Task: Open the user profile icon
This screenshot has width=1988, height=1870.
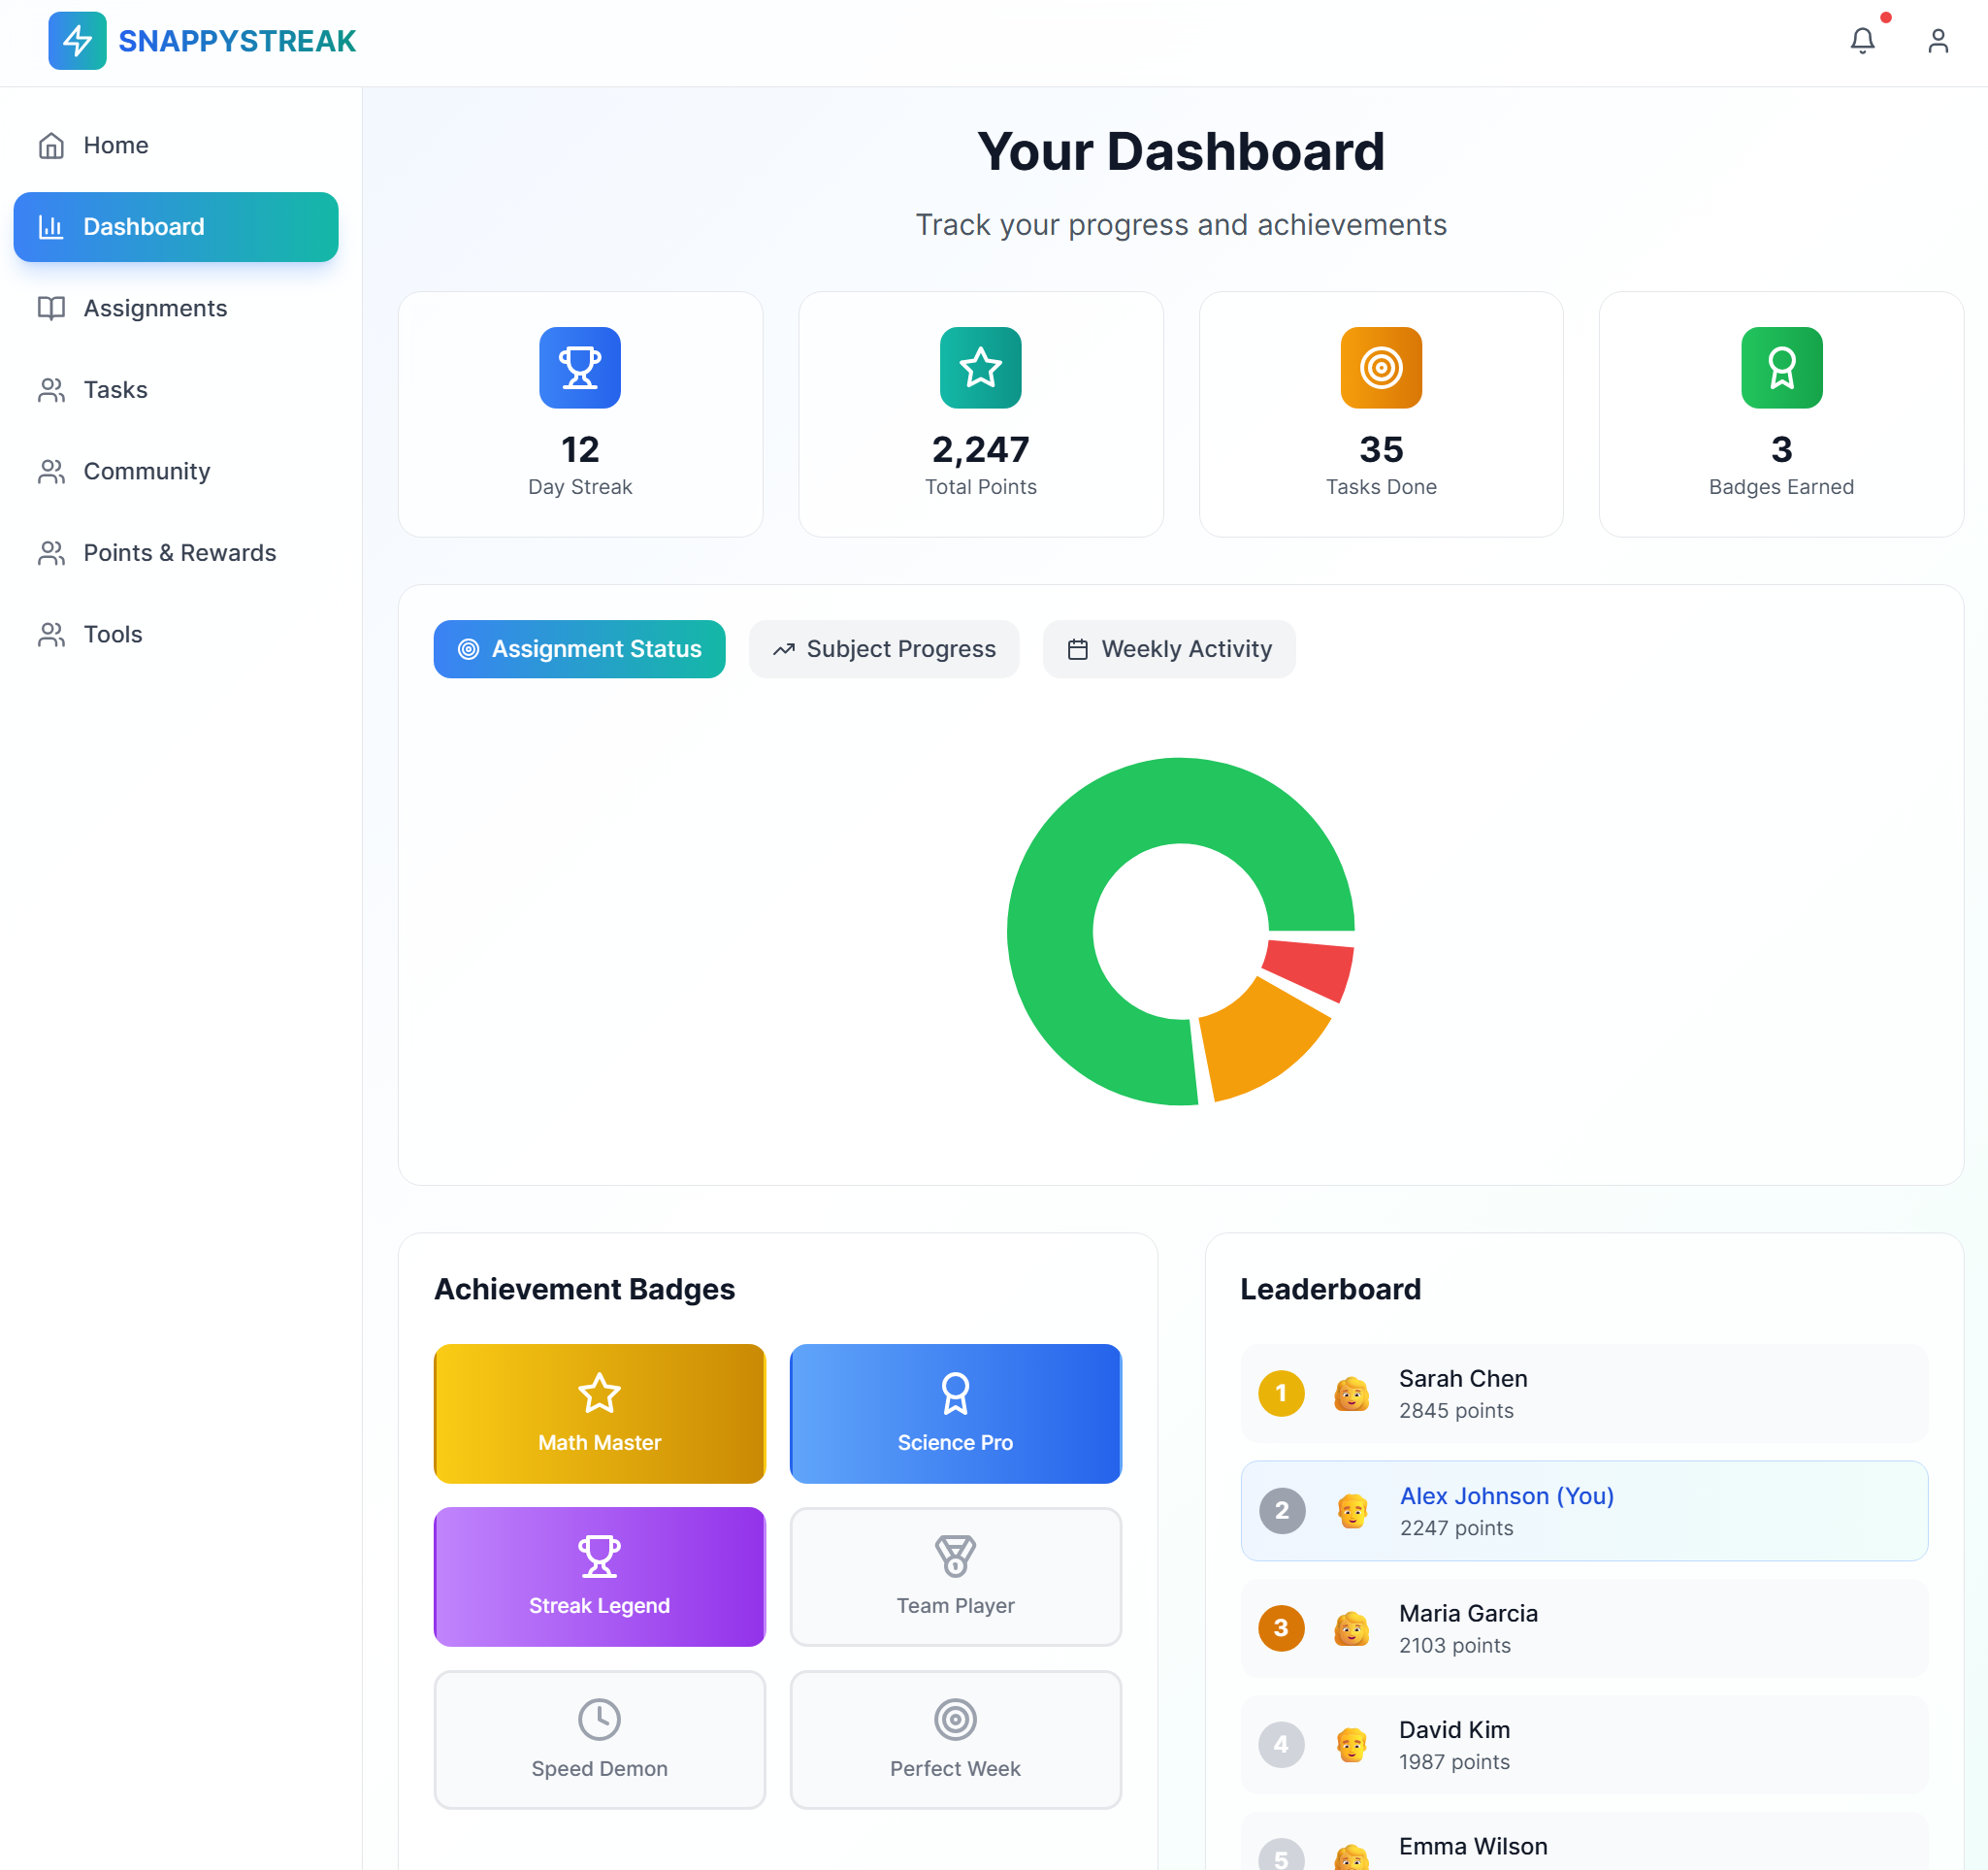Action: click(1937, 41)
